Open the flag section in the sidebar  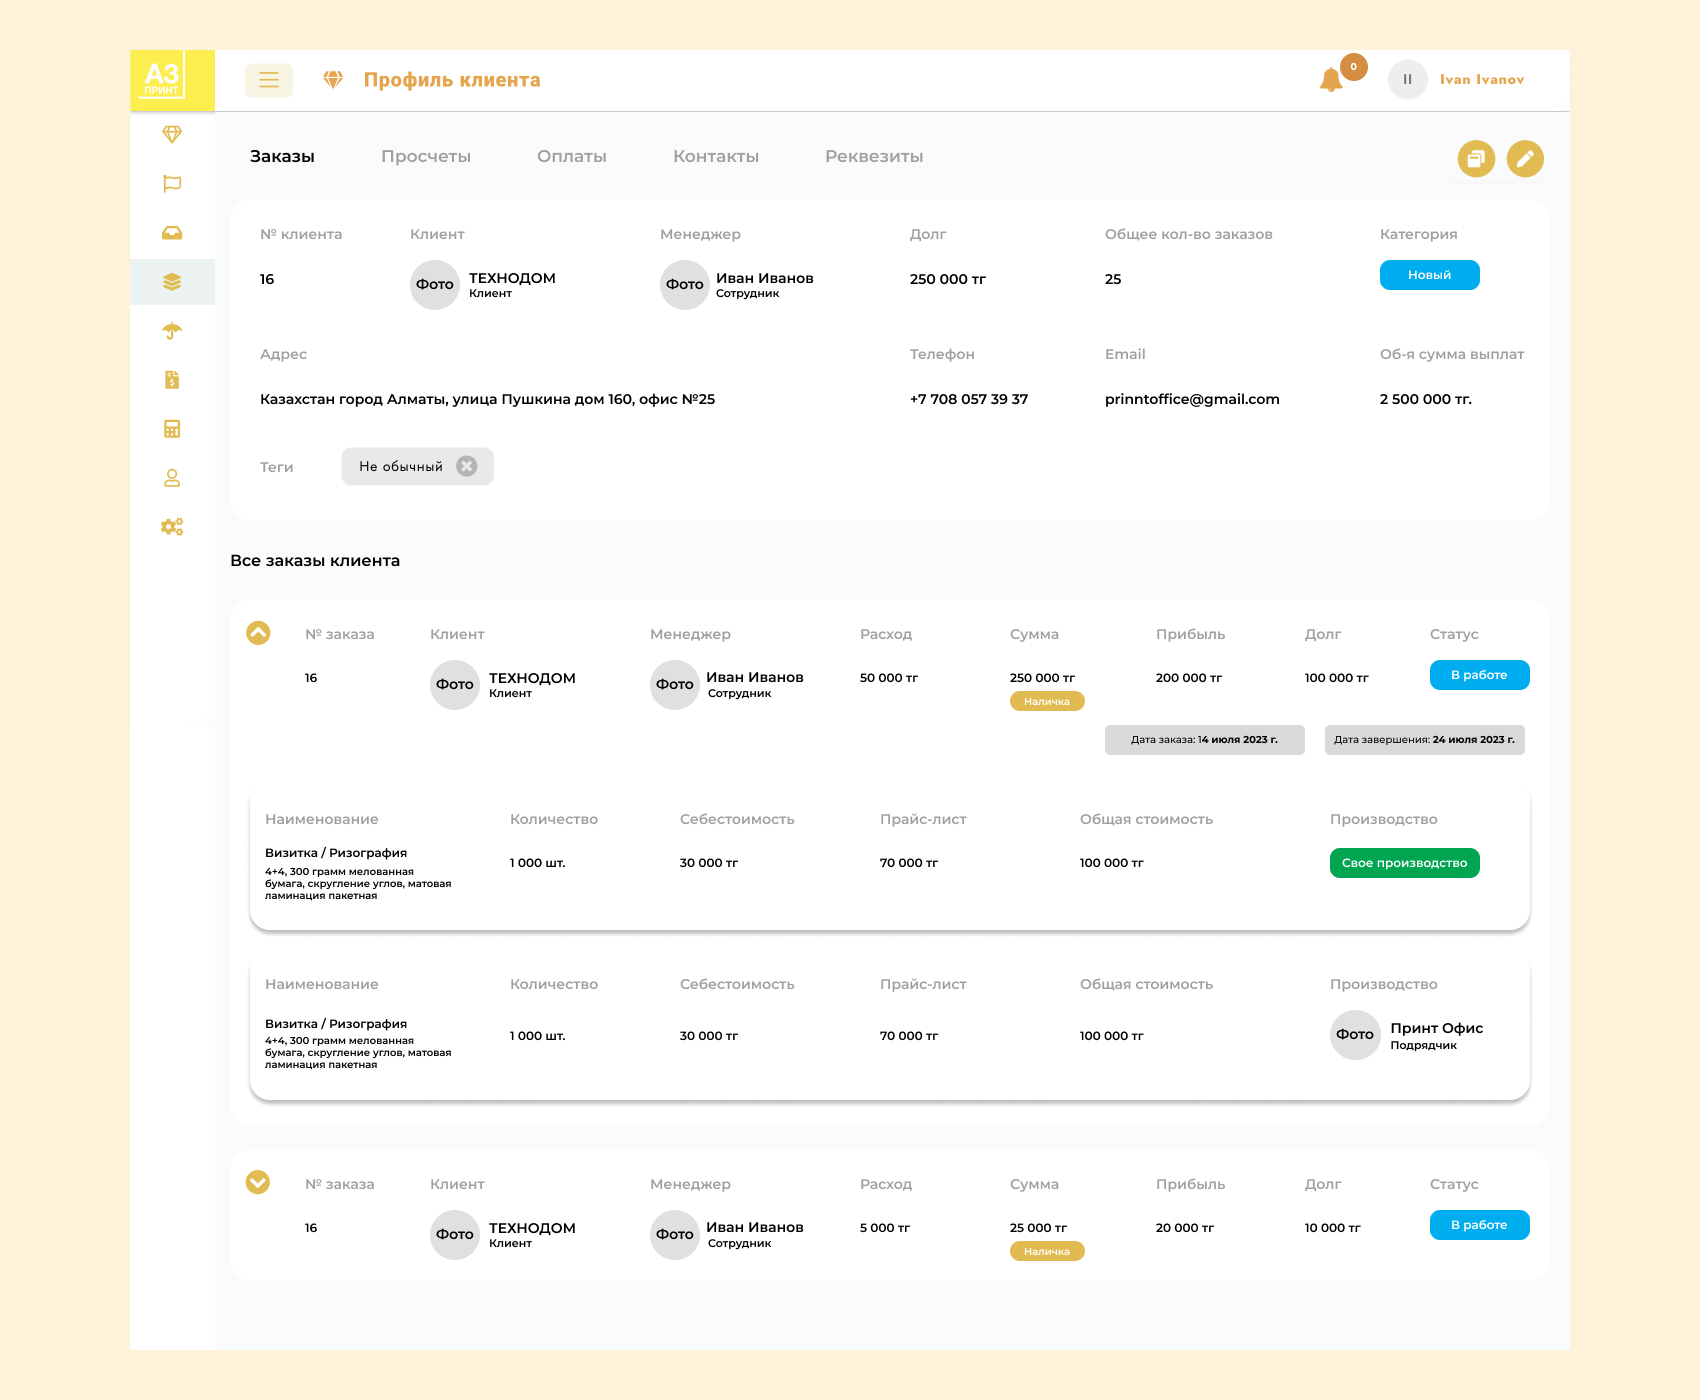(x=172, y=183)
